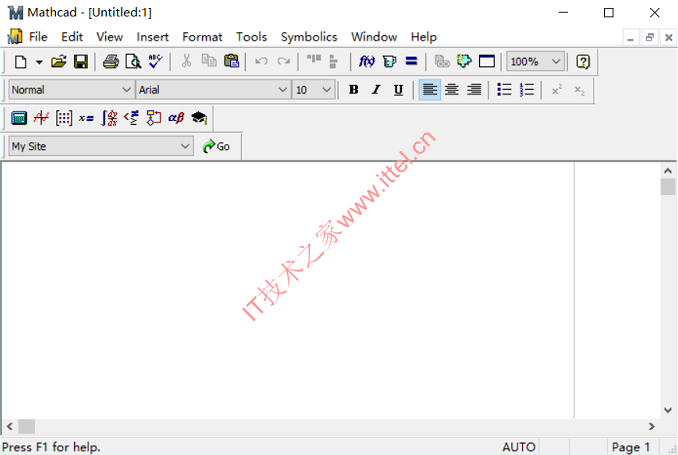This screenshot has height=455, width=678.
Task: Toggle Italic formatting
Action: [x=376, y=90]
